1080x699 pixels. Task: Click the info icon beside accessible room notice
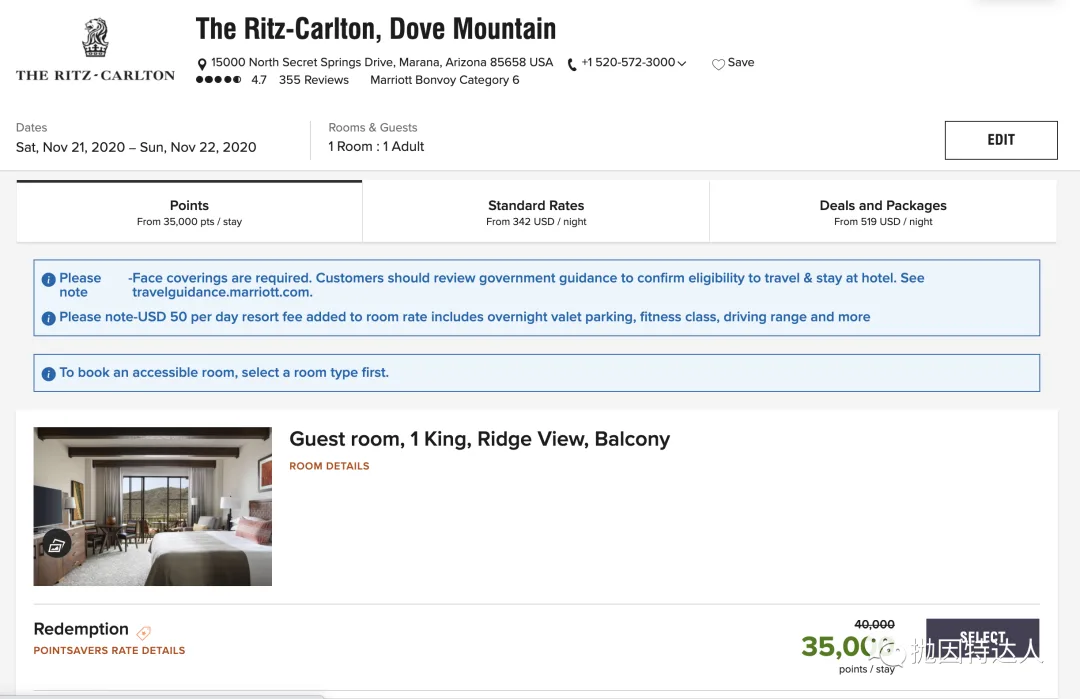tap(48, 374)
